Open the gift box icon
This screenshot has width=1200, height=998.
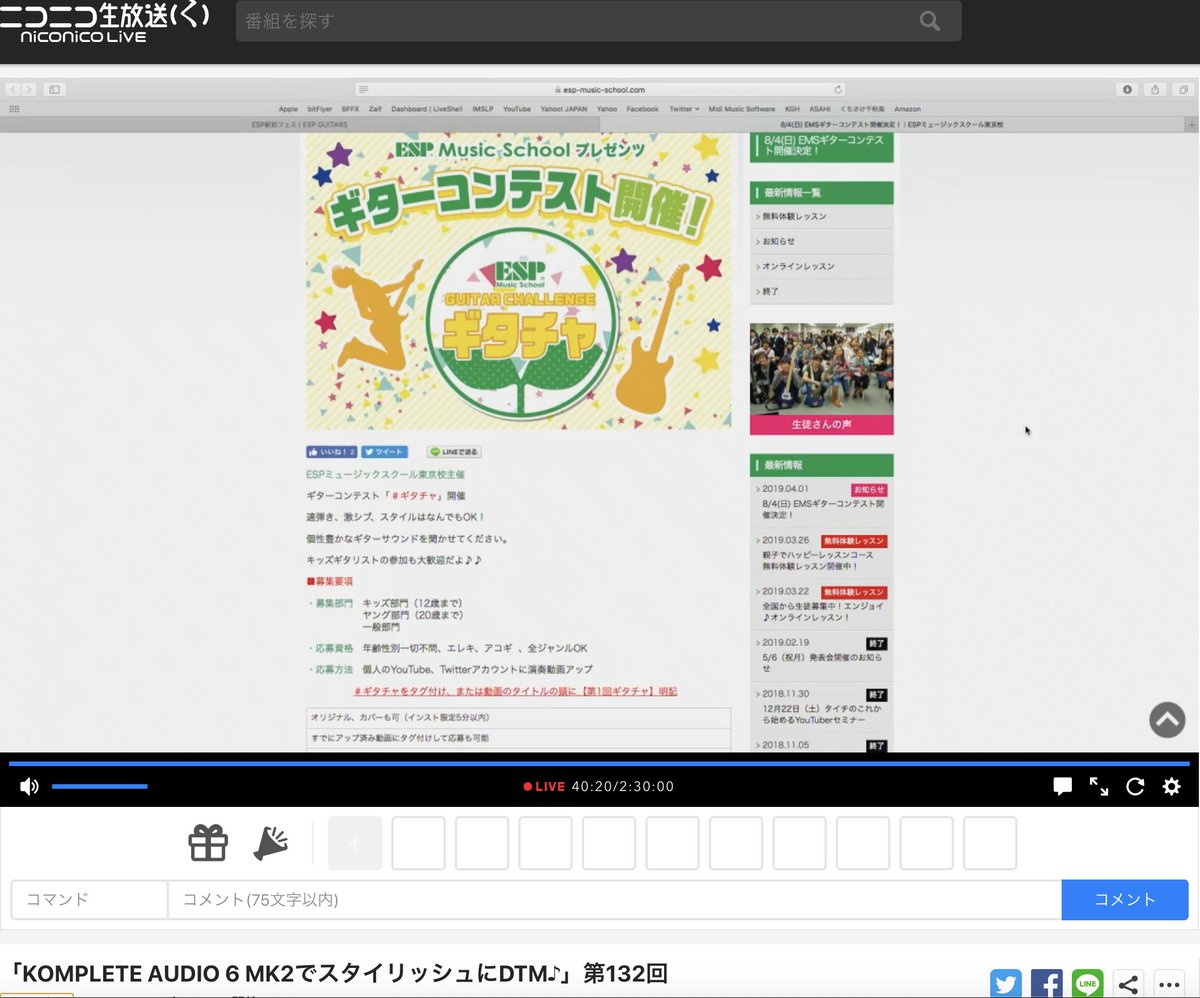208,843
